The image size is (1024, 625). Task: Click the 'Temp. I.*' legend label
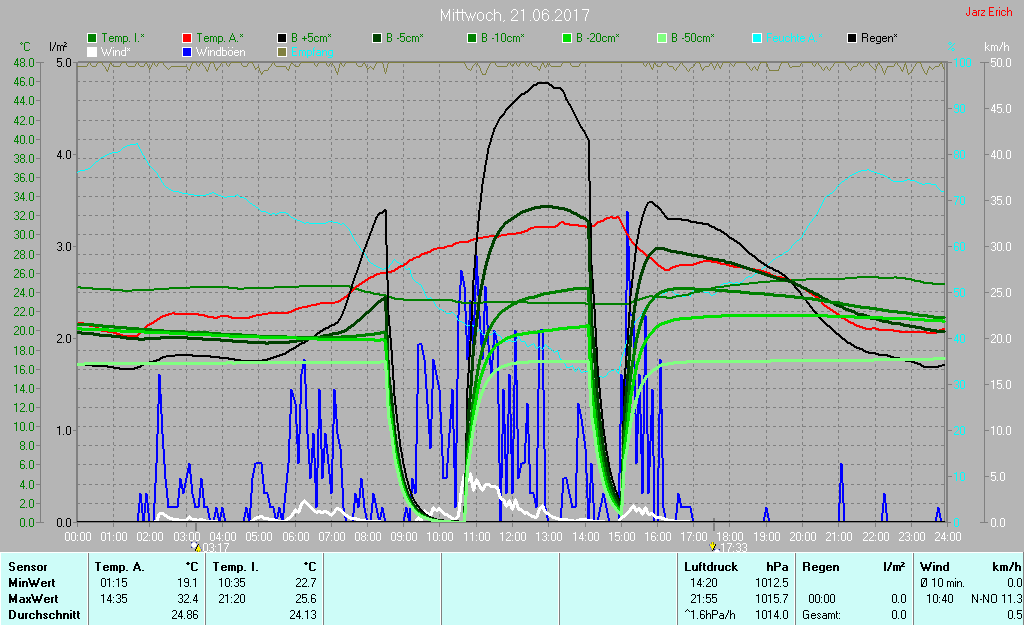tap(123, 38)
